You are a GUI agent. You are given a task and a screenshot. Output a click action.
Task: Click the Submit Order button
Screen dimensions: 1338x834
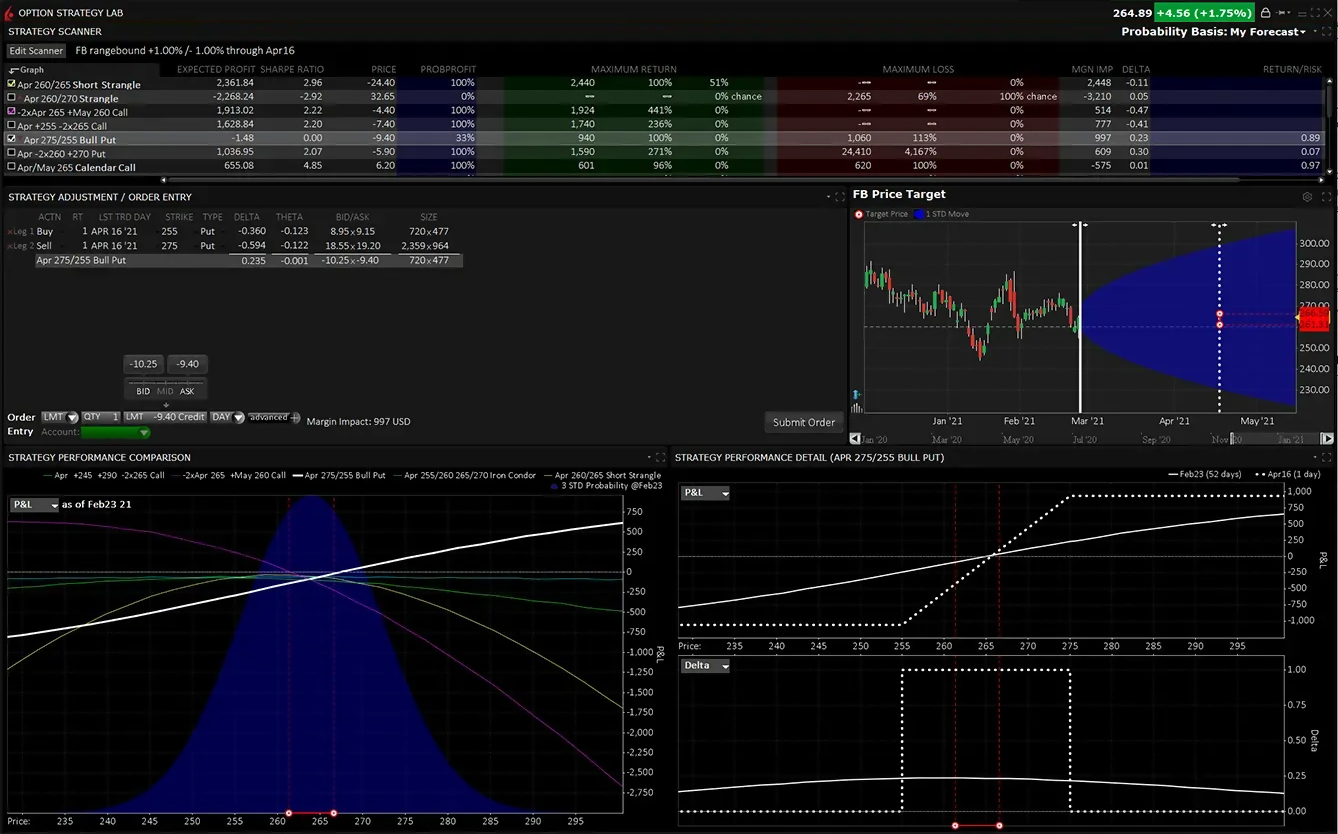click(803, 422)
